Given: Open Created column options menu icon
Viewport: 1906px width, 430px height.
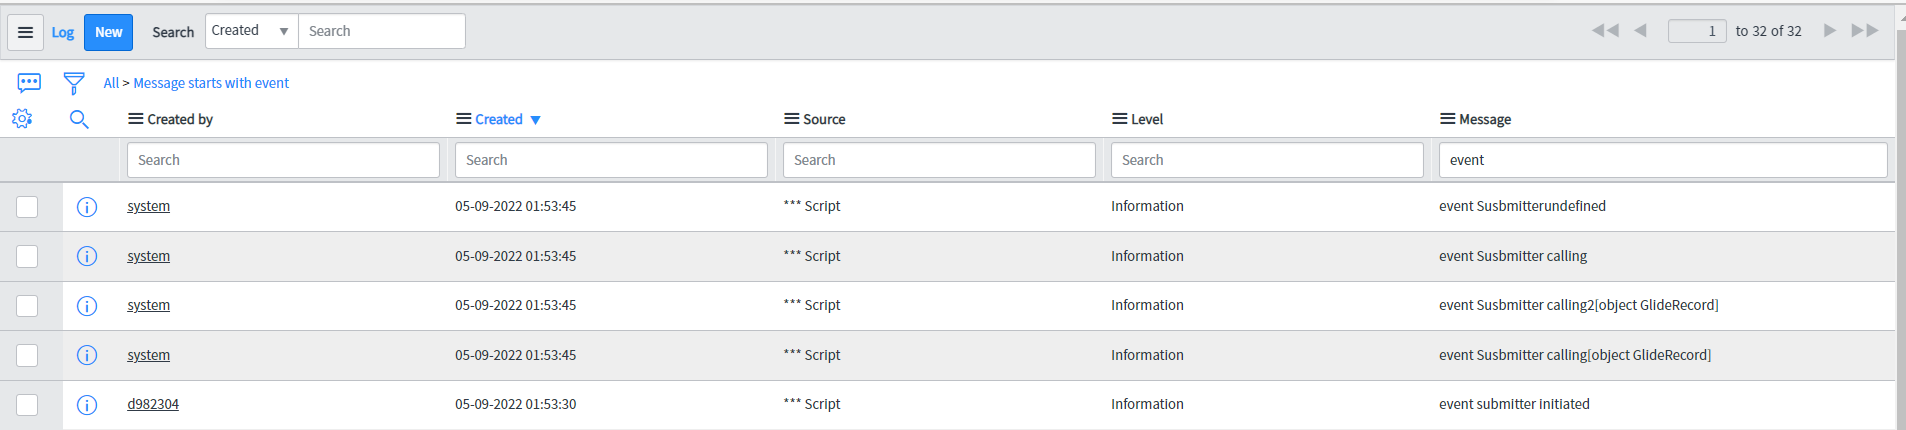Looking at the screenshot, I should click(463, 119).
